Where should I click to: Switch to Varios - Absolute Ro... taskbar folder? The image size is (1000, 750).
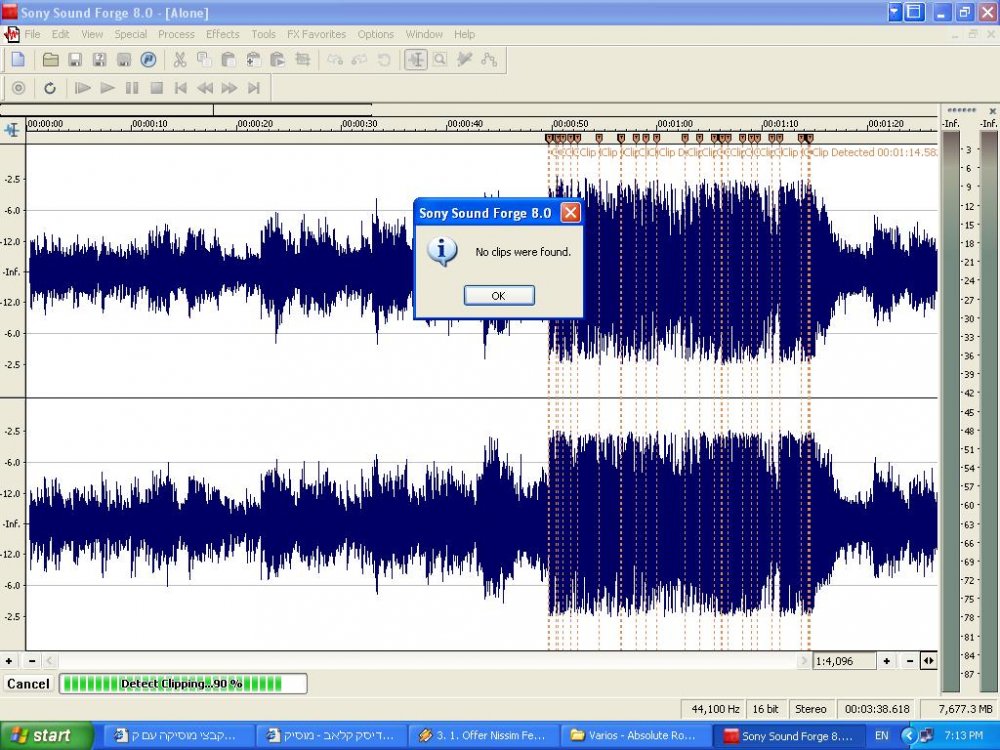click(x=633, y=735)
